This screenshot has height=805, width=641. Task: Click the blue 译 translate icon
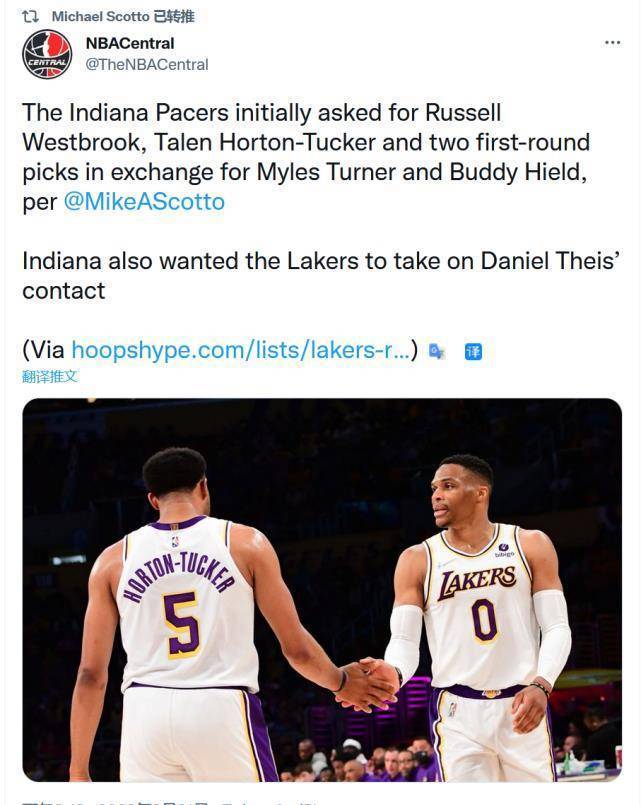[x=473, y=352]
